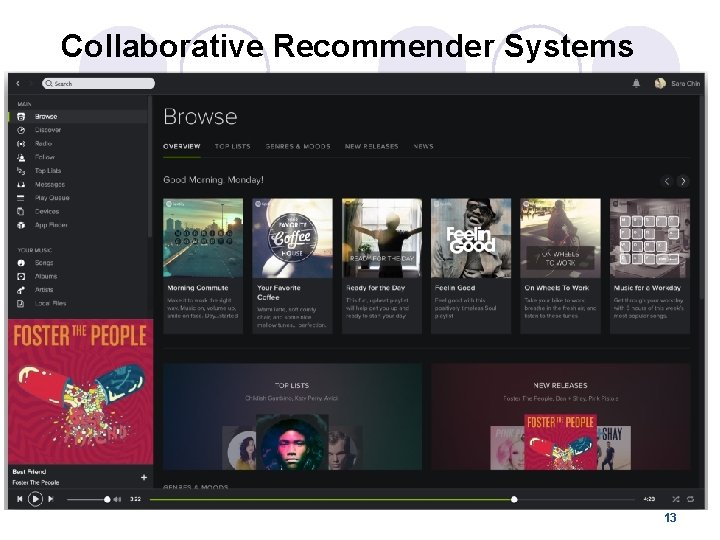
Task: Open Artists under Your Music
Action: point(44,290)
